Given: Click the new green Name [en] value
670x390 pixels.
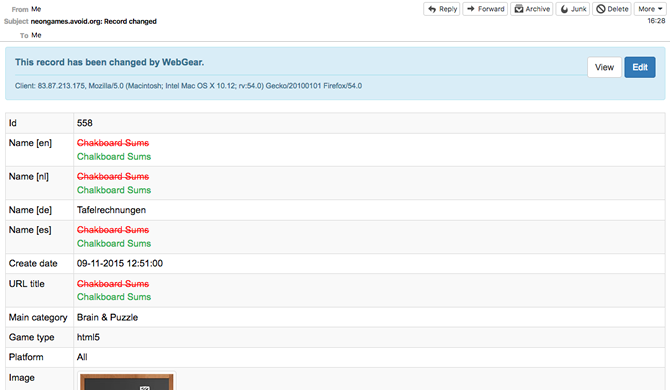Looking at the screenshot, I should [x=114, y=156].
